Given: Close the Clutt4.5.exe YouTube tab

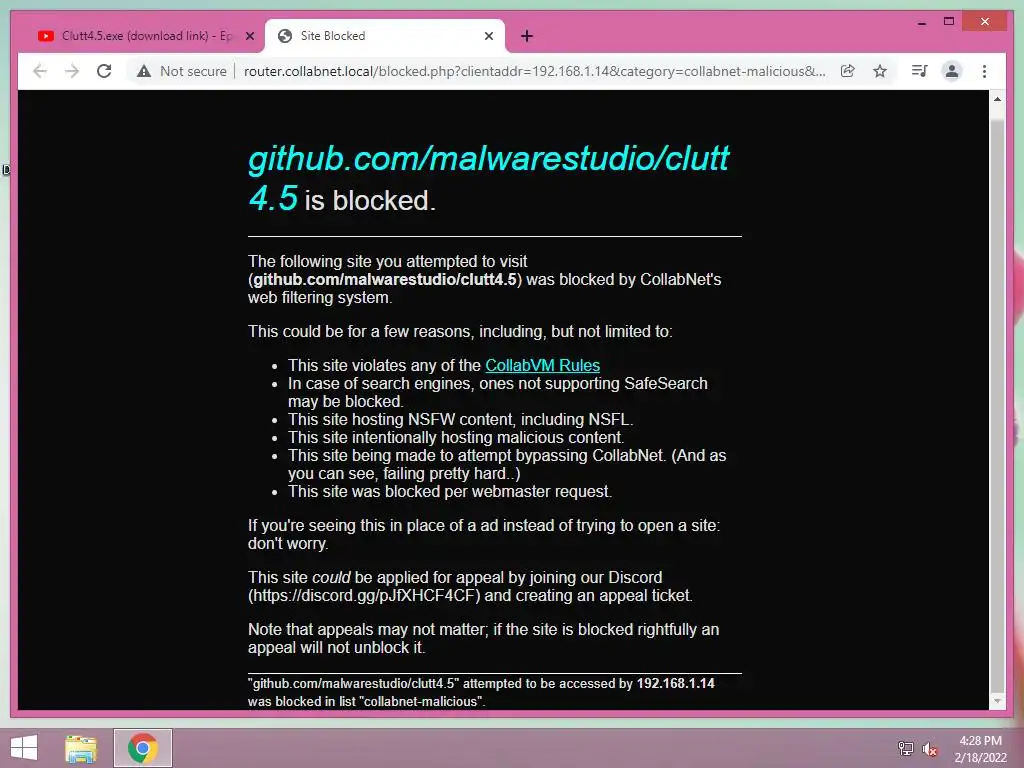Looking at the screenshot, I should pos(249,36).
